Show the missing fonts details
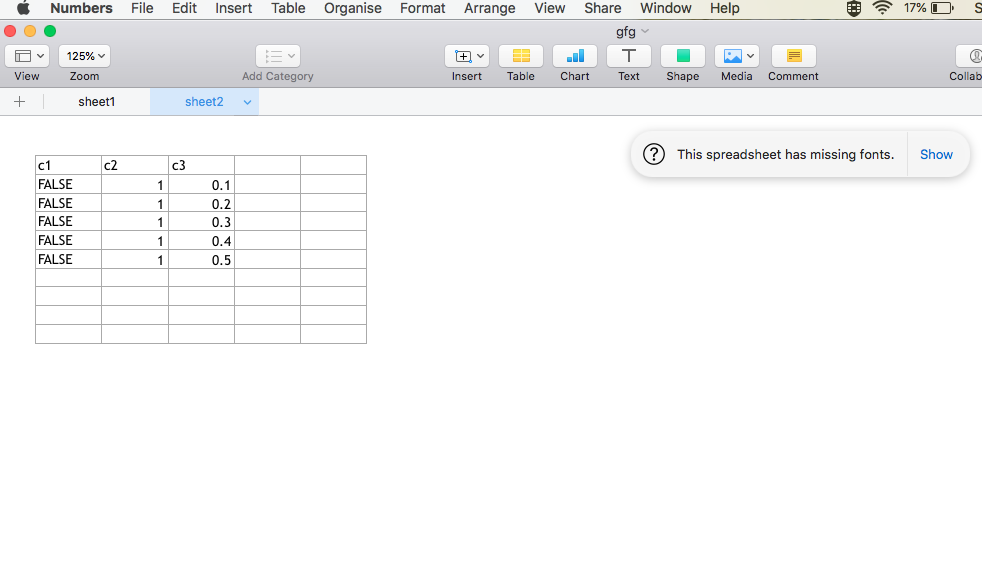982x575 pixels. click(936, 154)
